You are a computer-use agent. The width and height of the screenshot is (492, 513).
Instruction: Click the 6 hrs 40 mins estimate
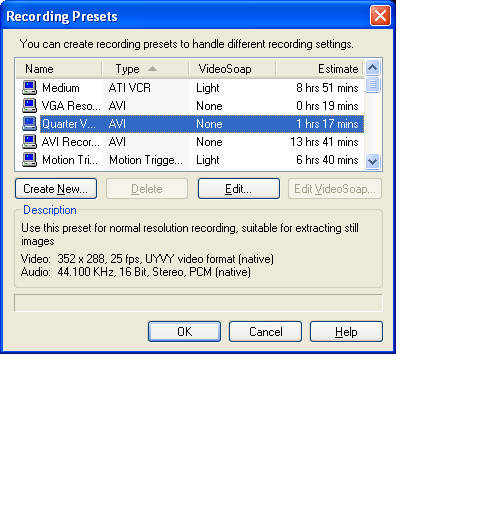(x=327, y=160)
